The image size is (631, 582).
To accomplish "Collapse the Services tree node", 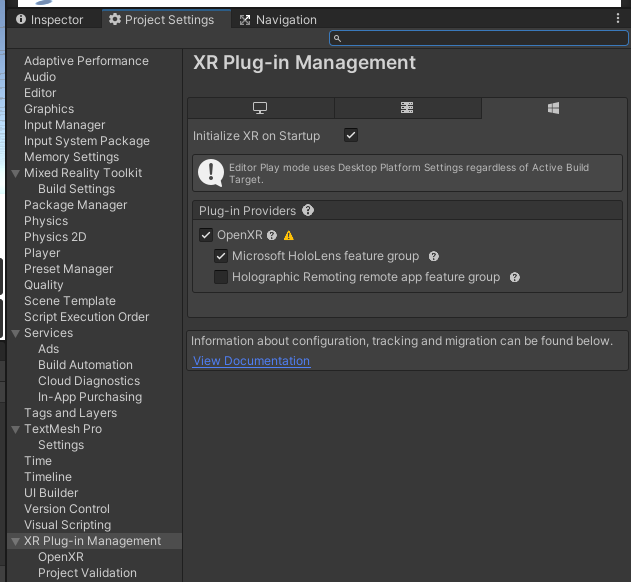I will point(15,334).
